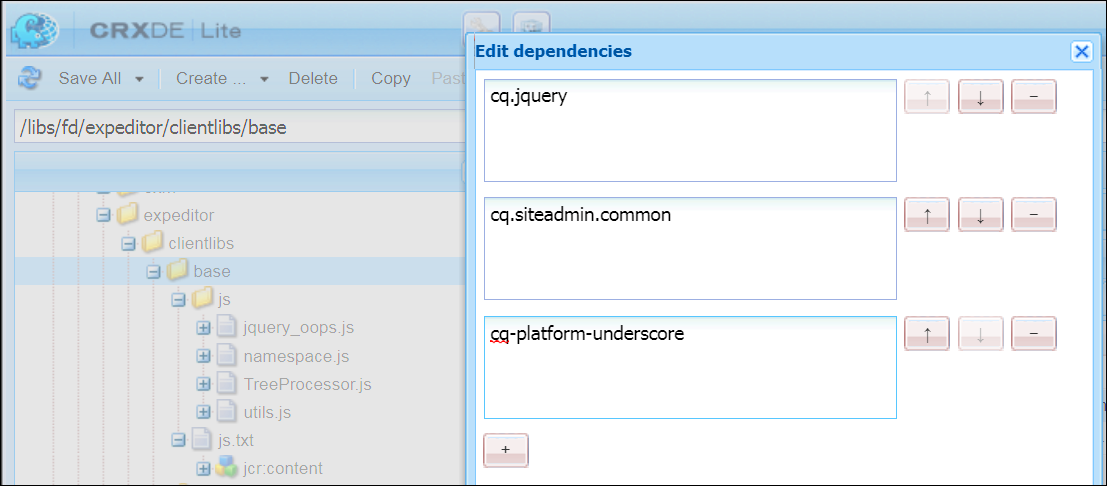Image resolution: width=1107 pixels, height=486 pixels.
Task: Remove the cq.jquery dependency entry
Action: click(1034, 97)
